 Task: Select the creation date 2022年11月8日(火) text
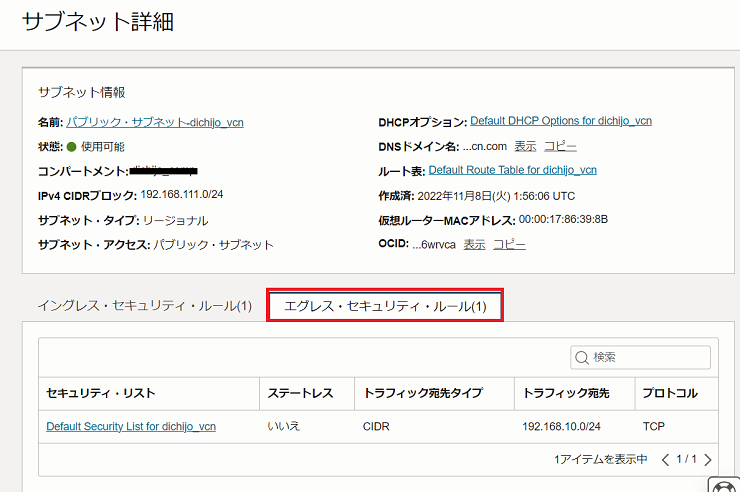[464, 196]
